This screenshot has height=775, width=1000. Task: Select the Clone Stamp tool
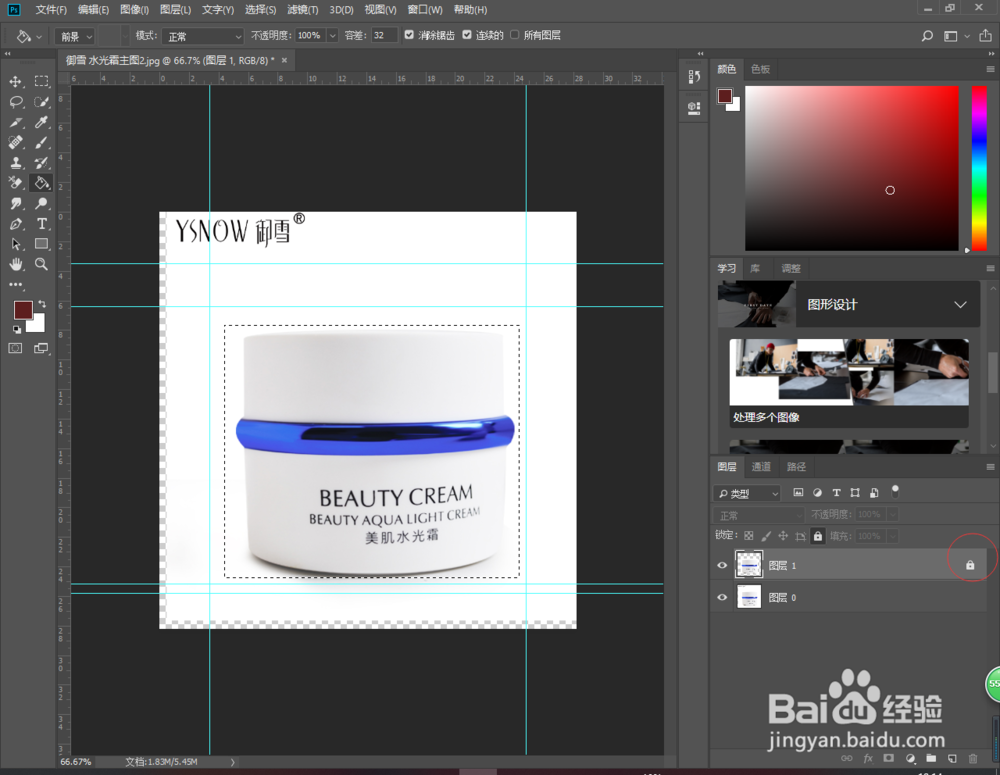point(16,163)
